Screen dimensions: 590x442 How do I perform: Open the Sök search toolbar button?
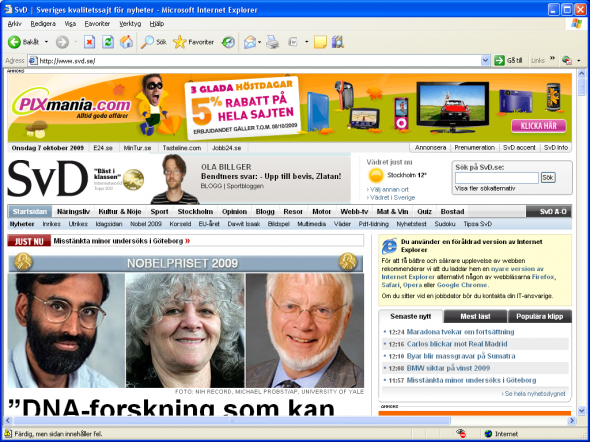[x=154, y=42]
